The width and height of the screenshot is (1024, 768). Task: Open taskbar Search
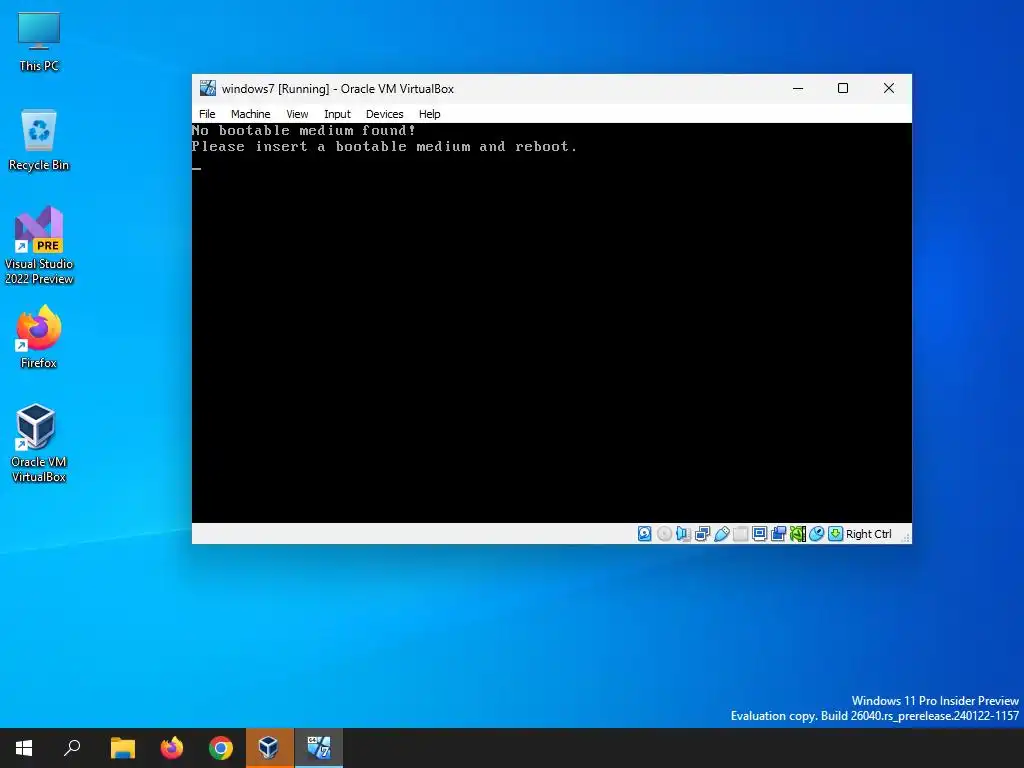tap(72, 748)
